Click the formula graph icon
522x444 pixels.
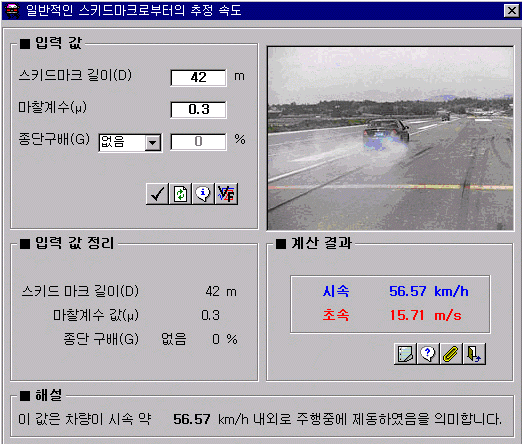tap(226, 194)
